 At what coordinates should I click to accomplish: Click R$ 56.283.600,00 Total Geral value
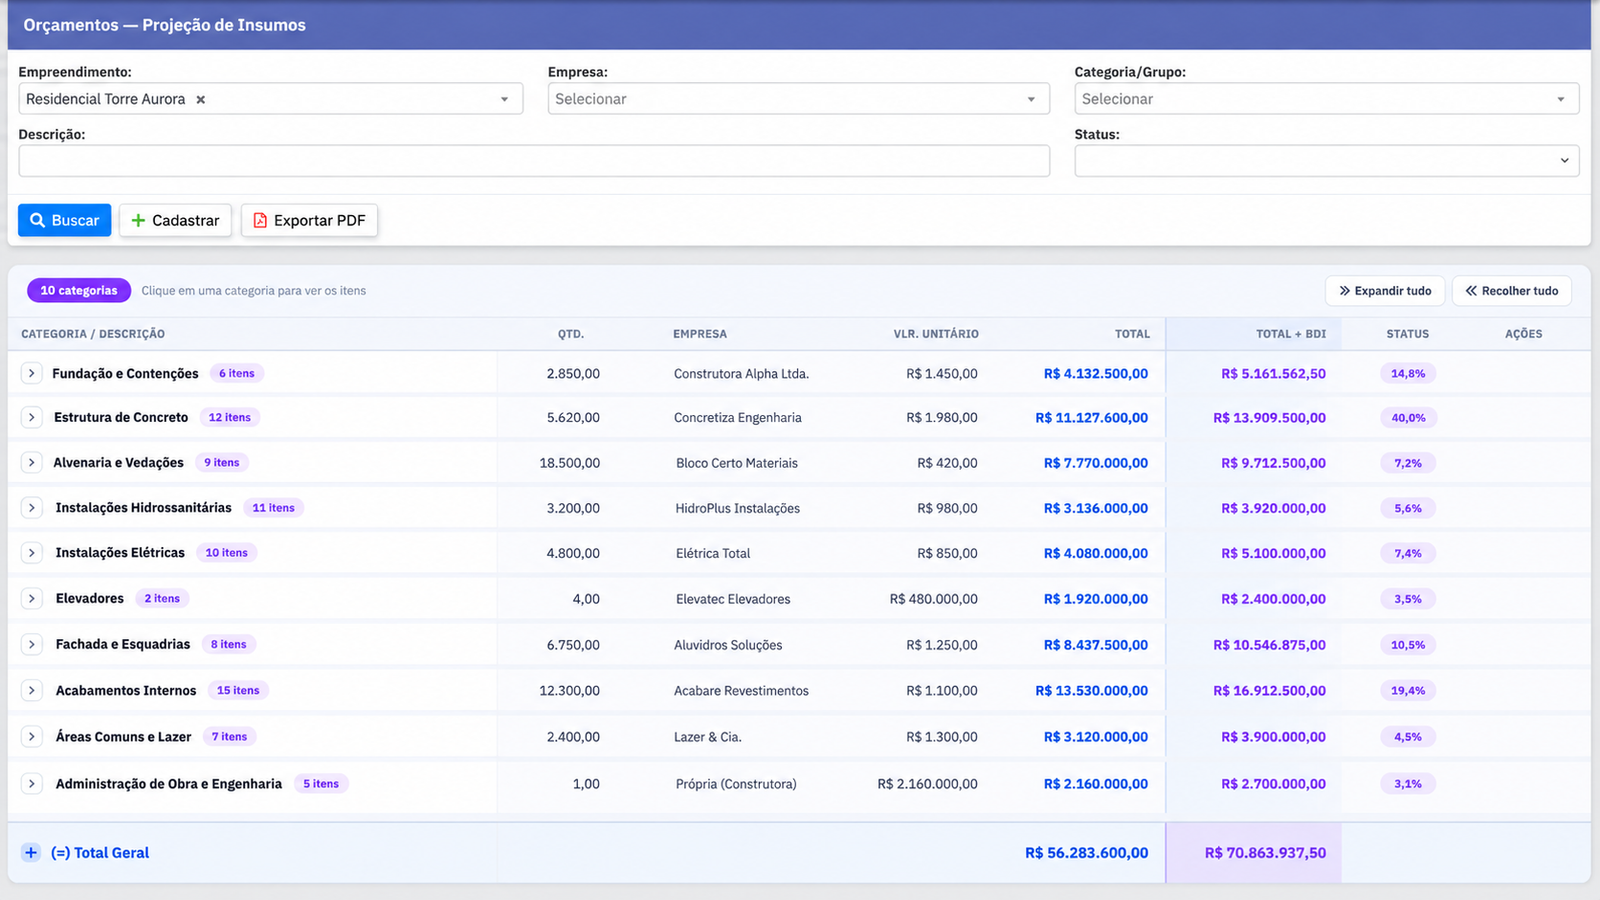(x=1087, y=853)
